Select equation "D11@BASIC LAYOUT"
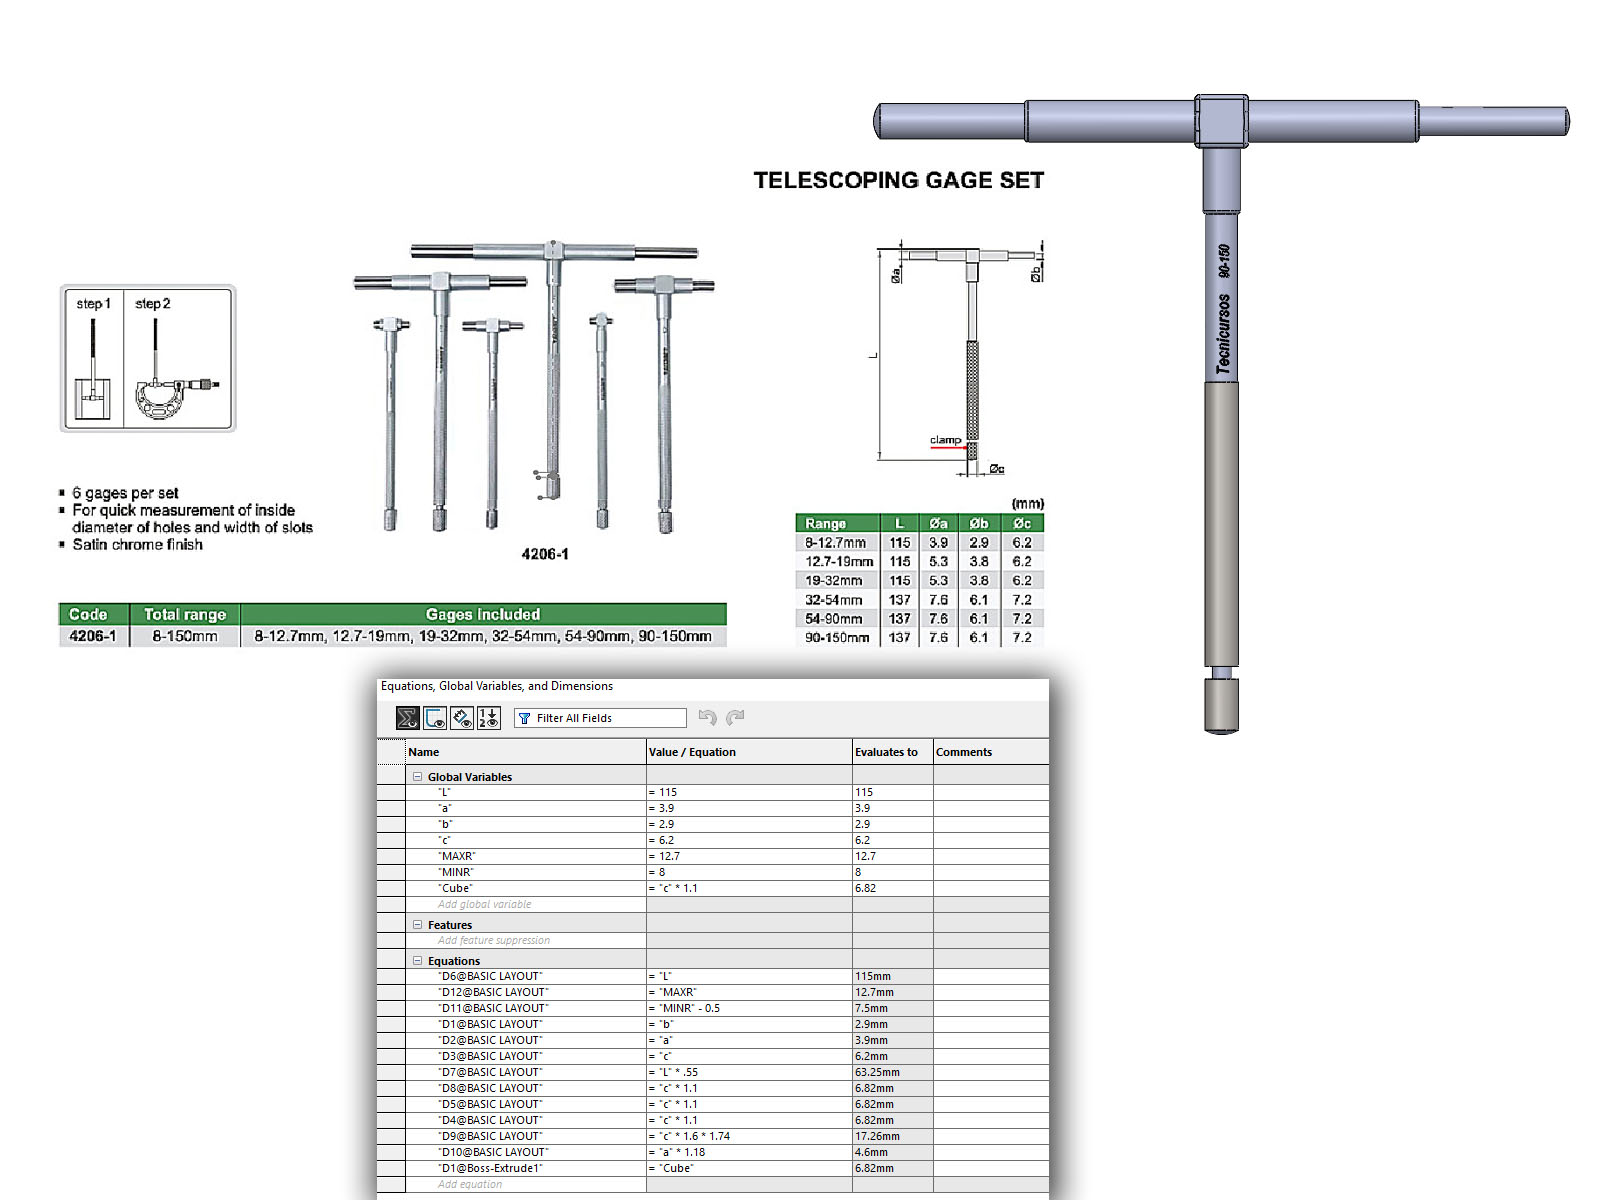Viewport: 1600px width, 1200px height. coord(493,1008)
